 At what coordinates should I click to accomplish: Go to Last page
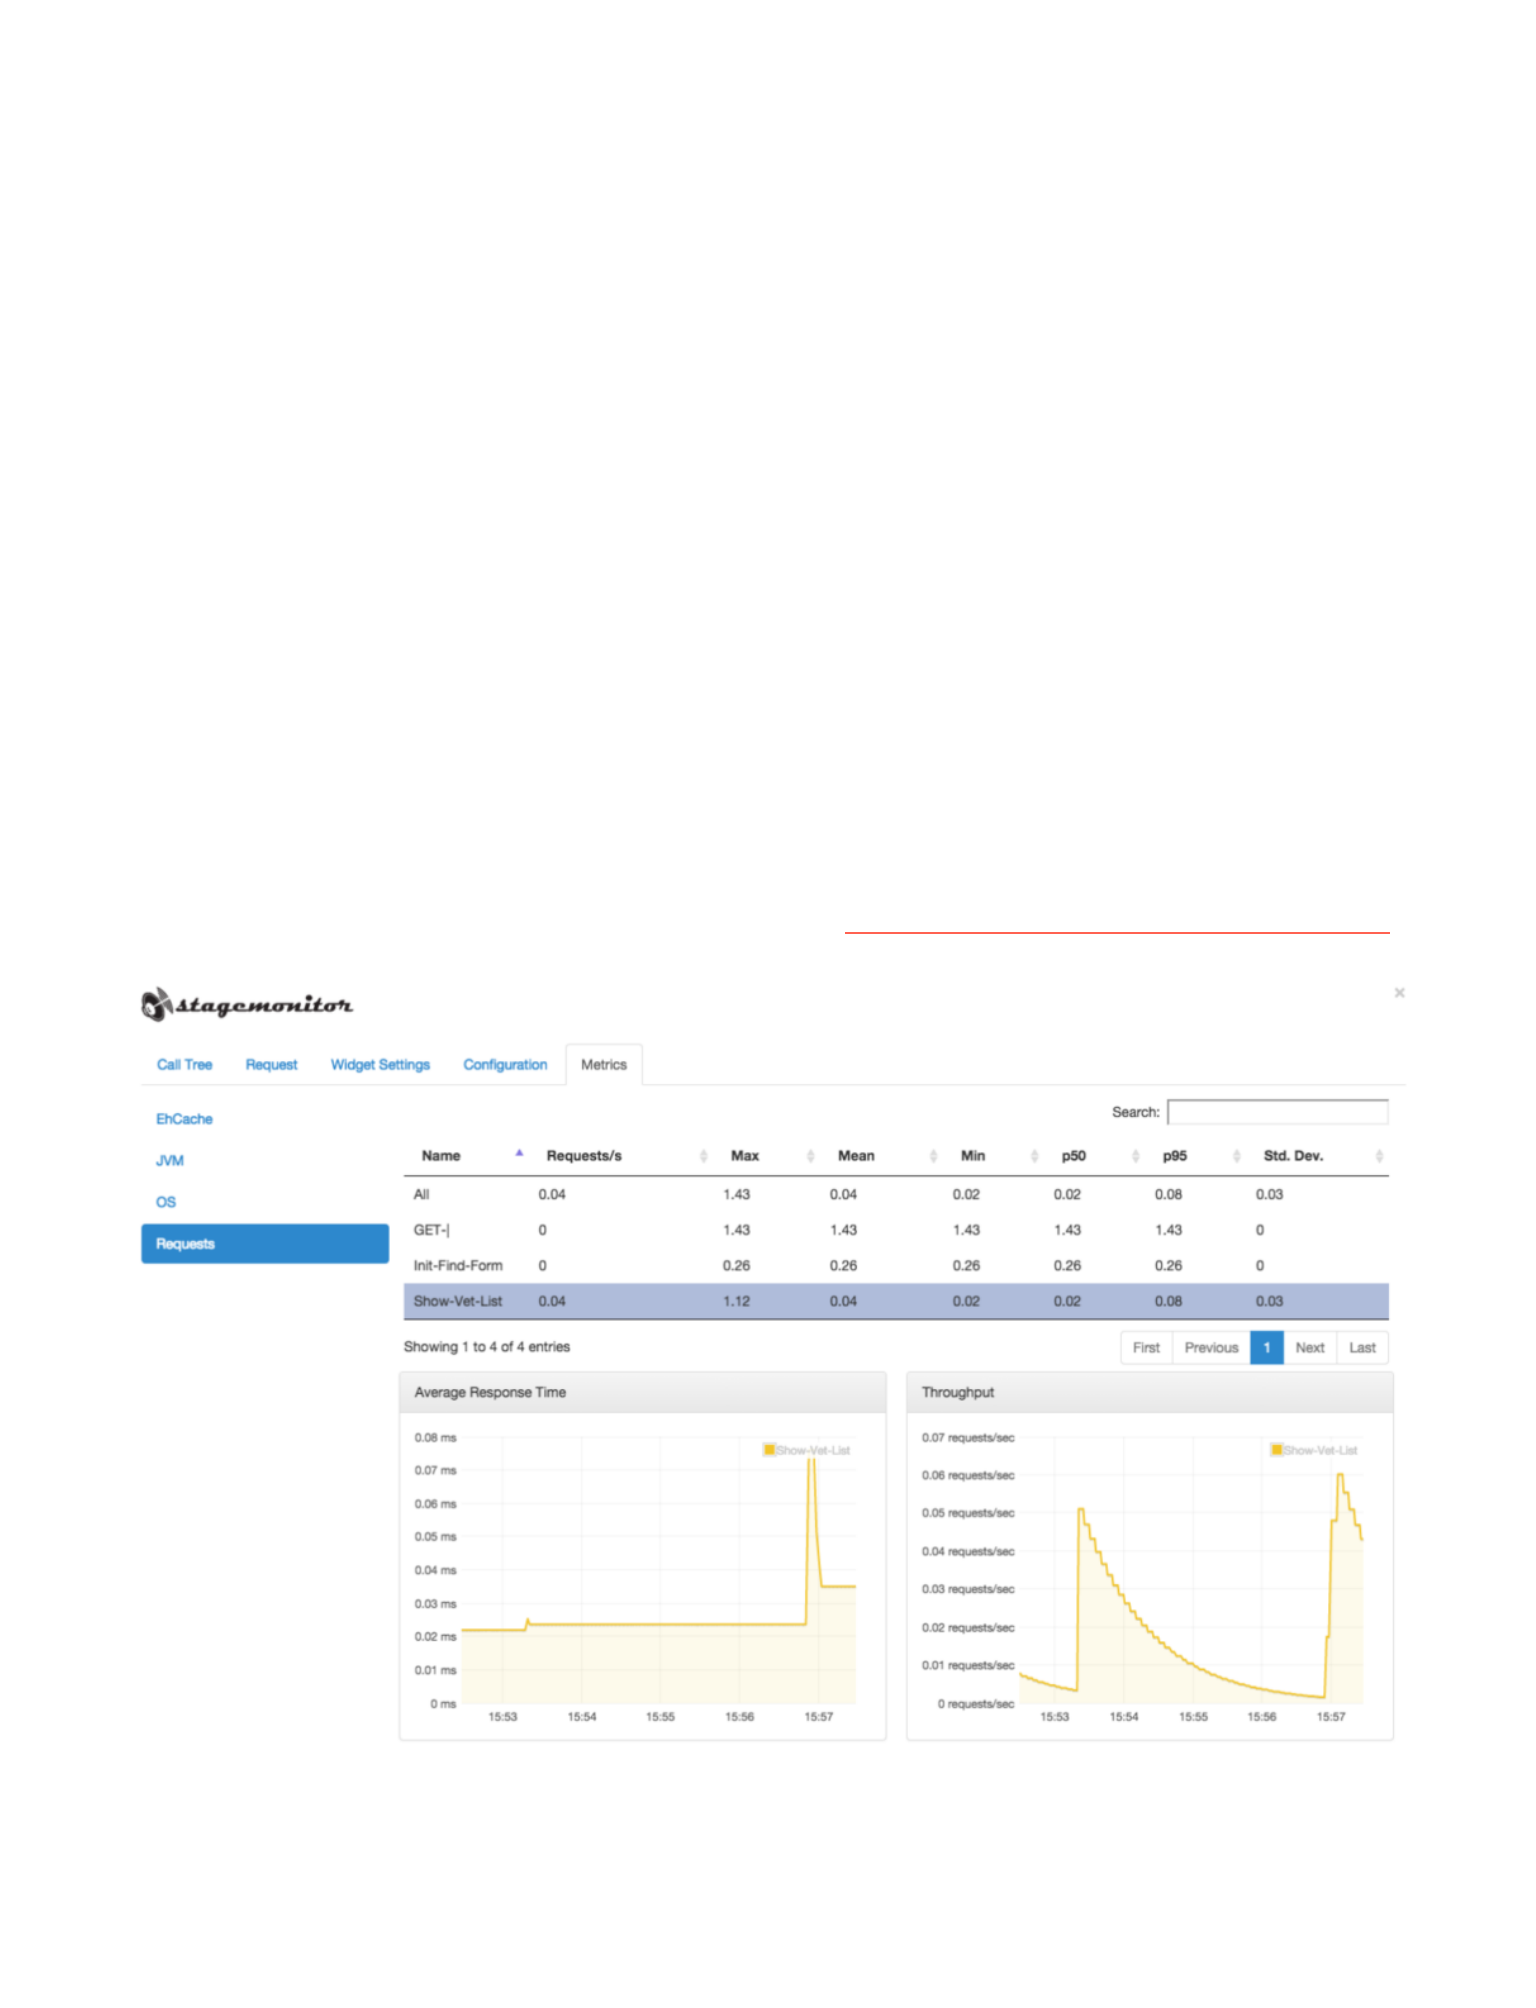point(1362,1347)
